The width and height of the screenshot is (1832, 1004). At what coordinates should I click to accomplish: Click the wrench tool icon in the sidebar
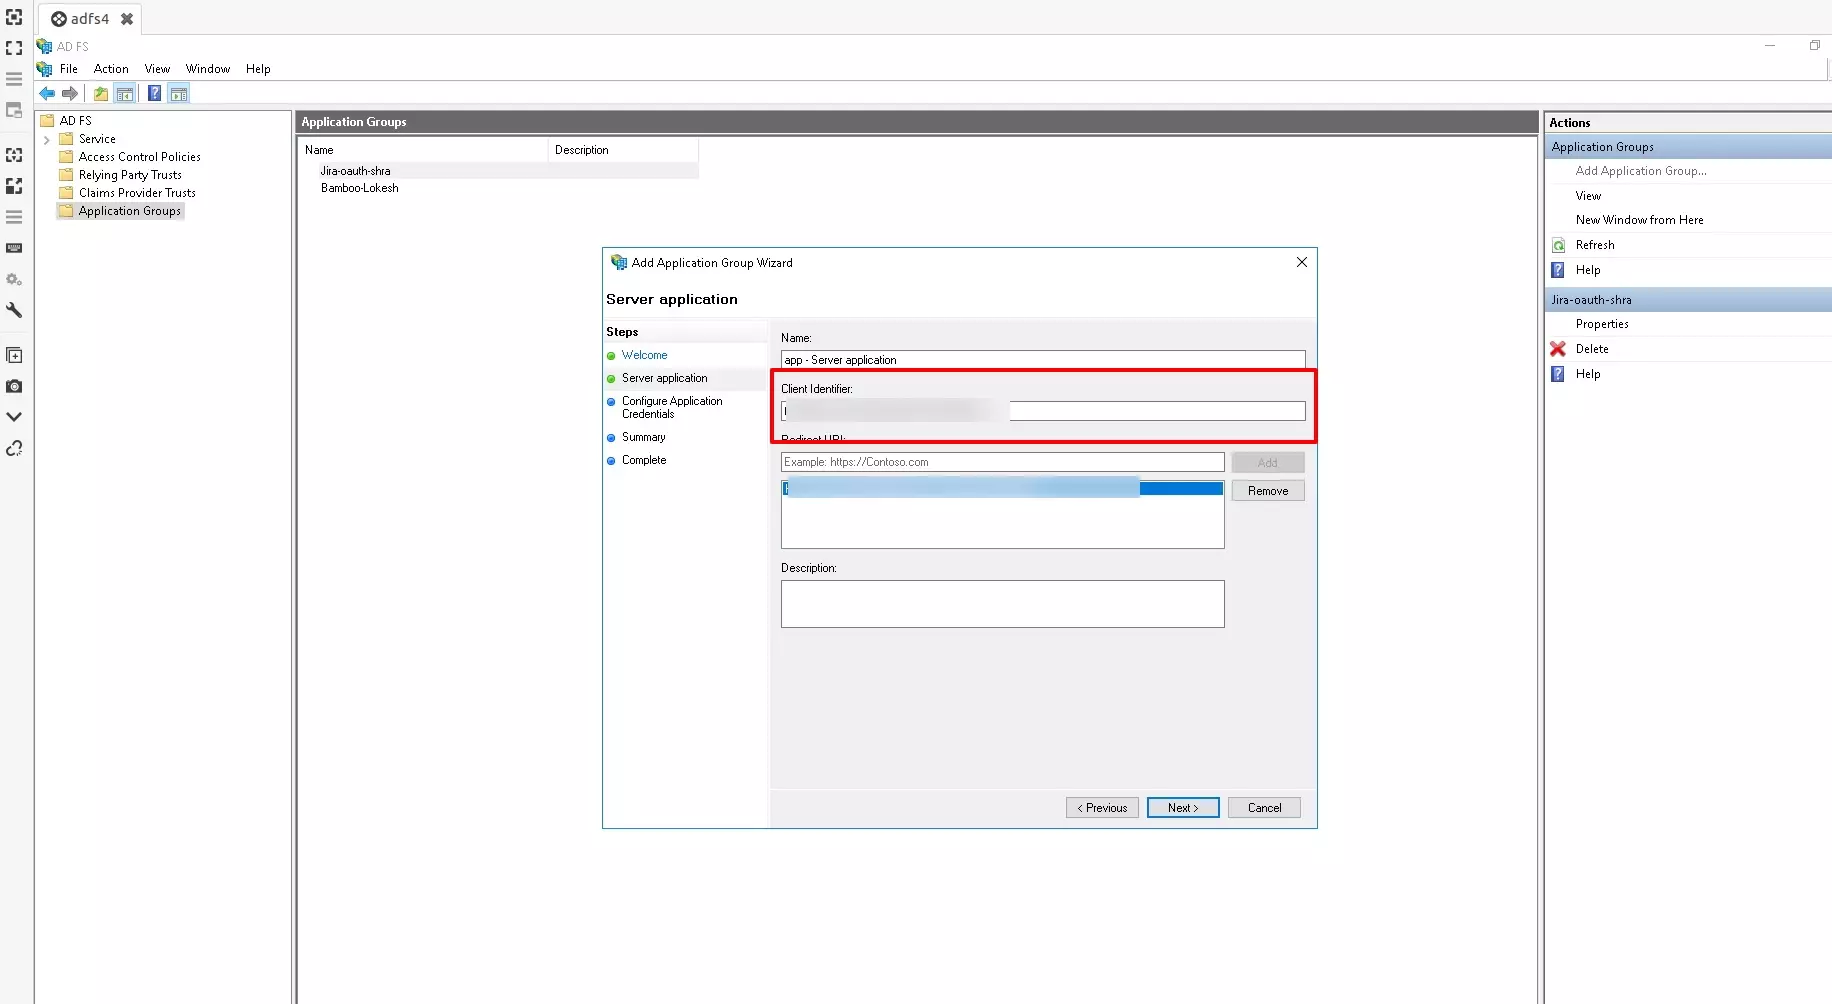click(14, 311)
